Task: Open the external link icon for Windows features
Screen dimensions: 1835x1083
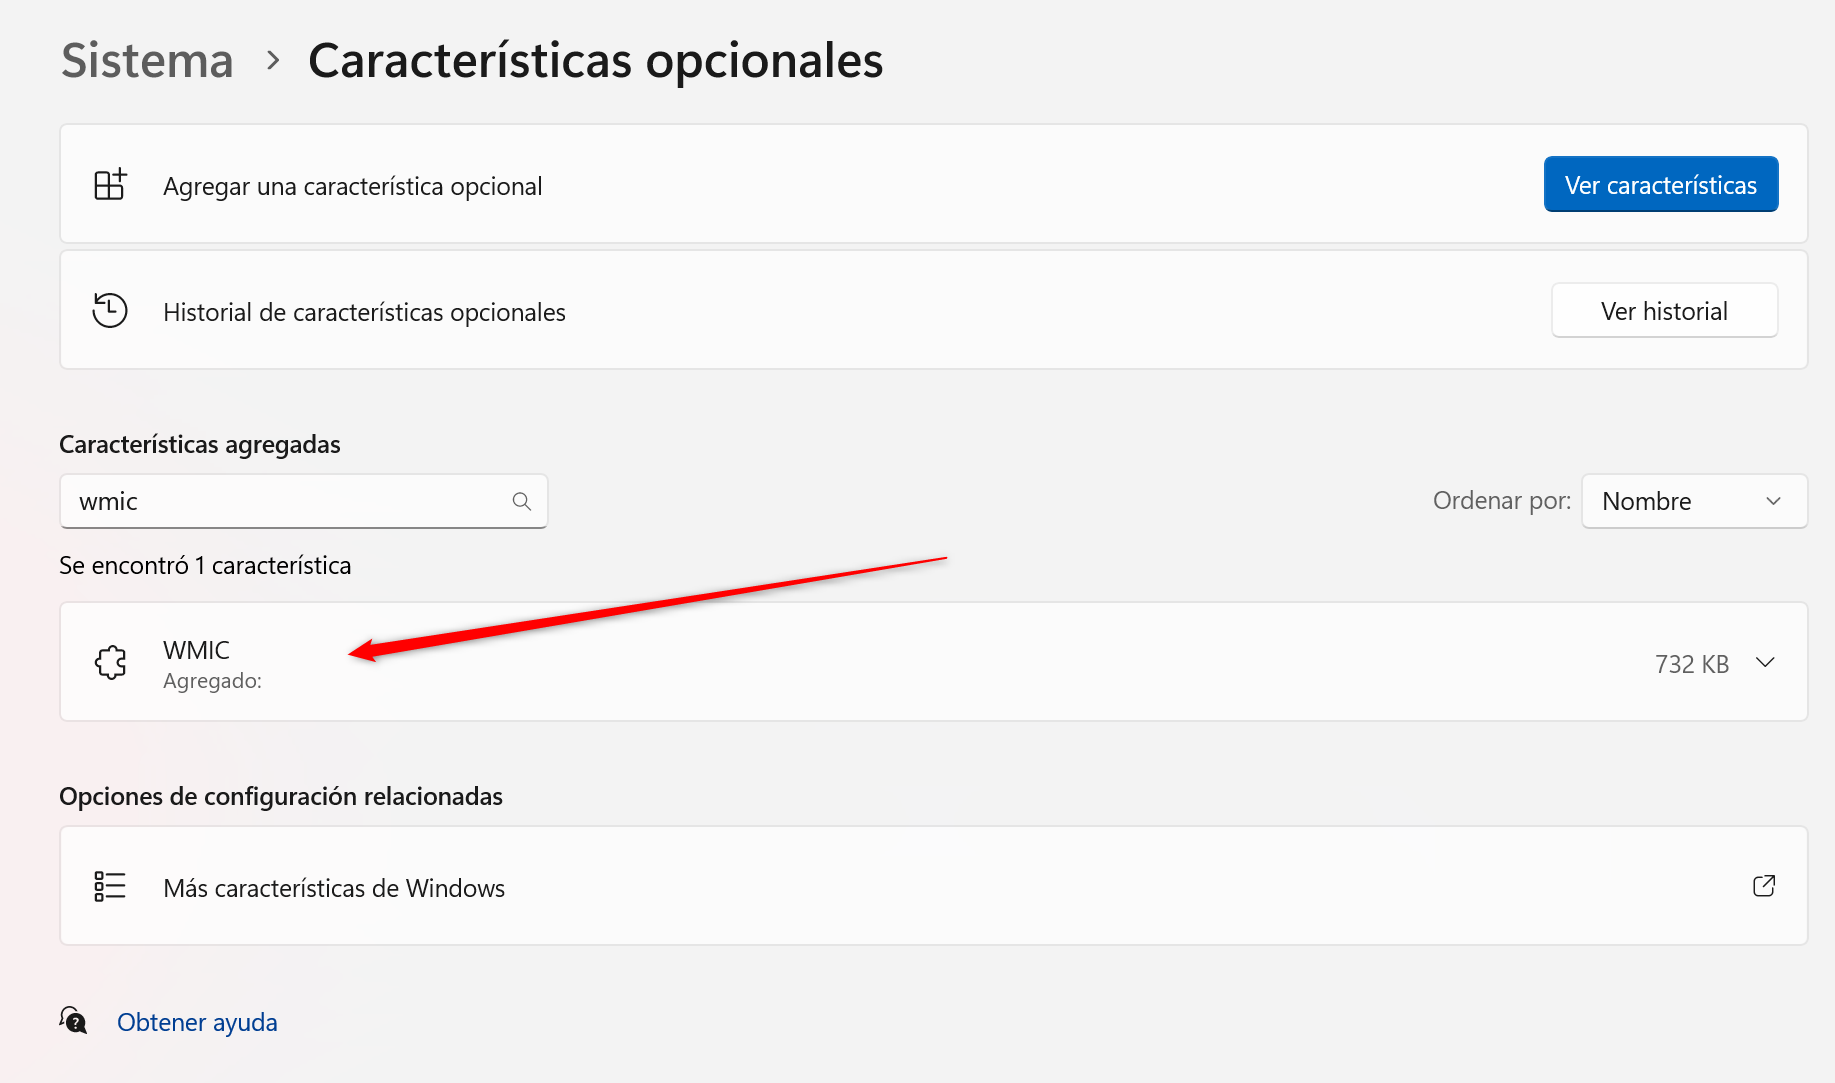Action: coord(1764,886)
